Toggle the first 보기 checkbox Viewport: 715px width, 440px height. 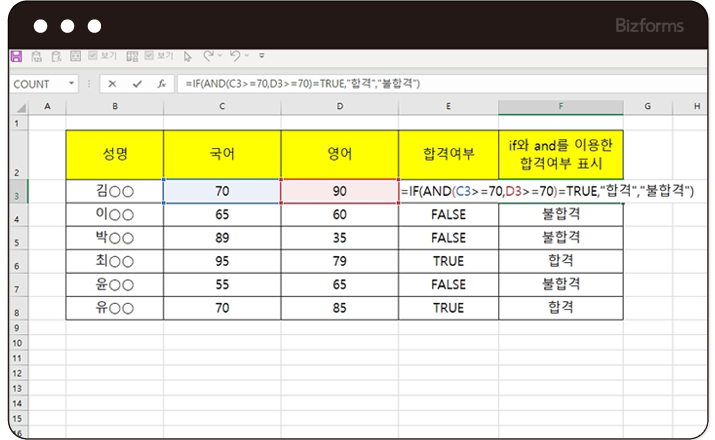pos(92,58)
